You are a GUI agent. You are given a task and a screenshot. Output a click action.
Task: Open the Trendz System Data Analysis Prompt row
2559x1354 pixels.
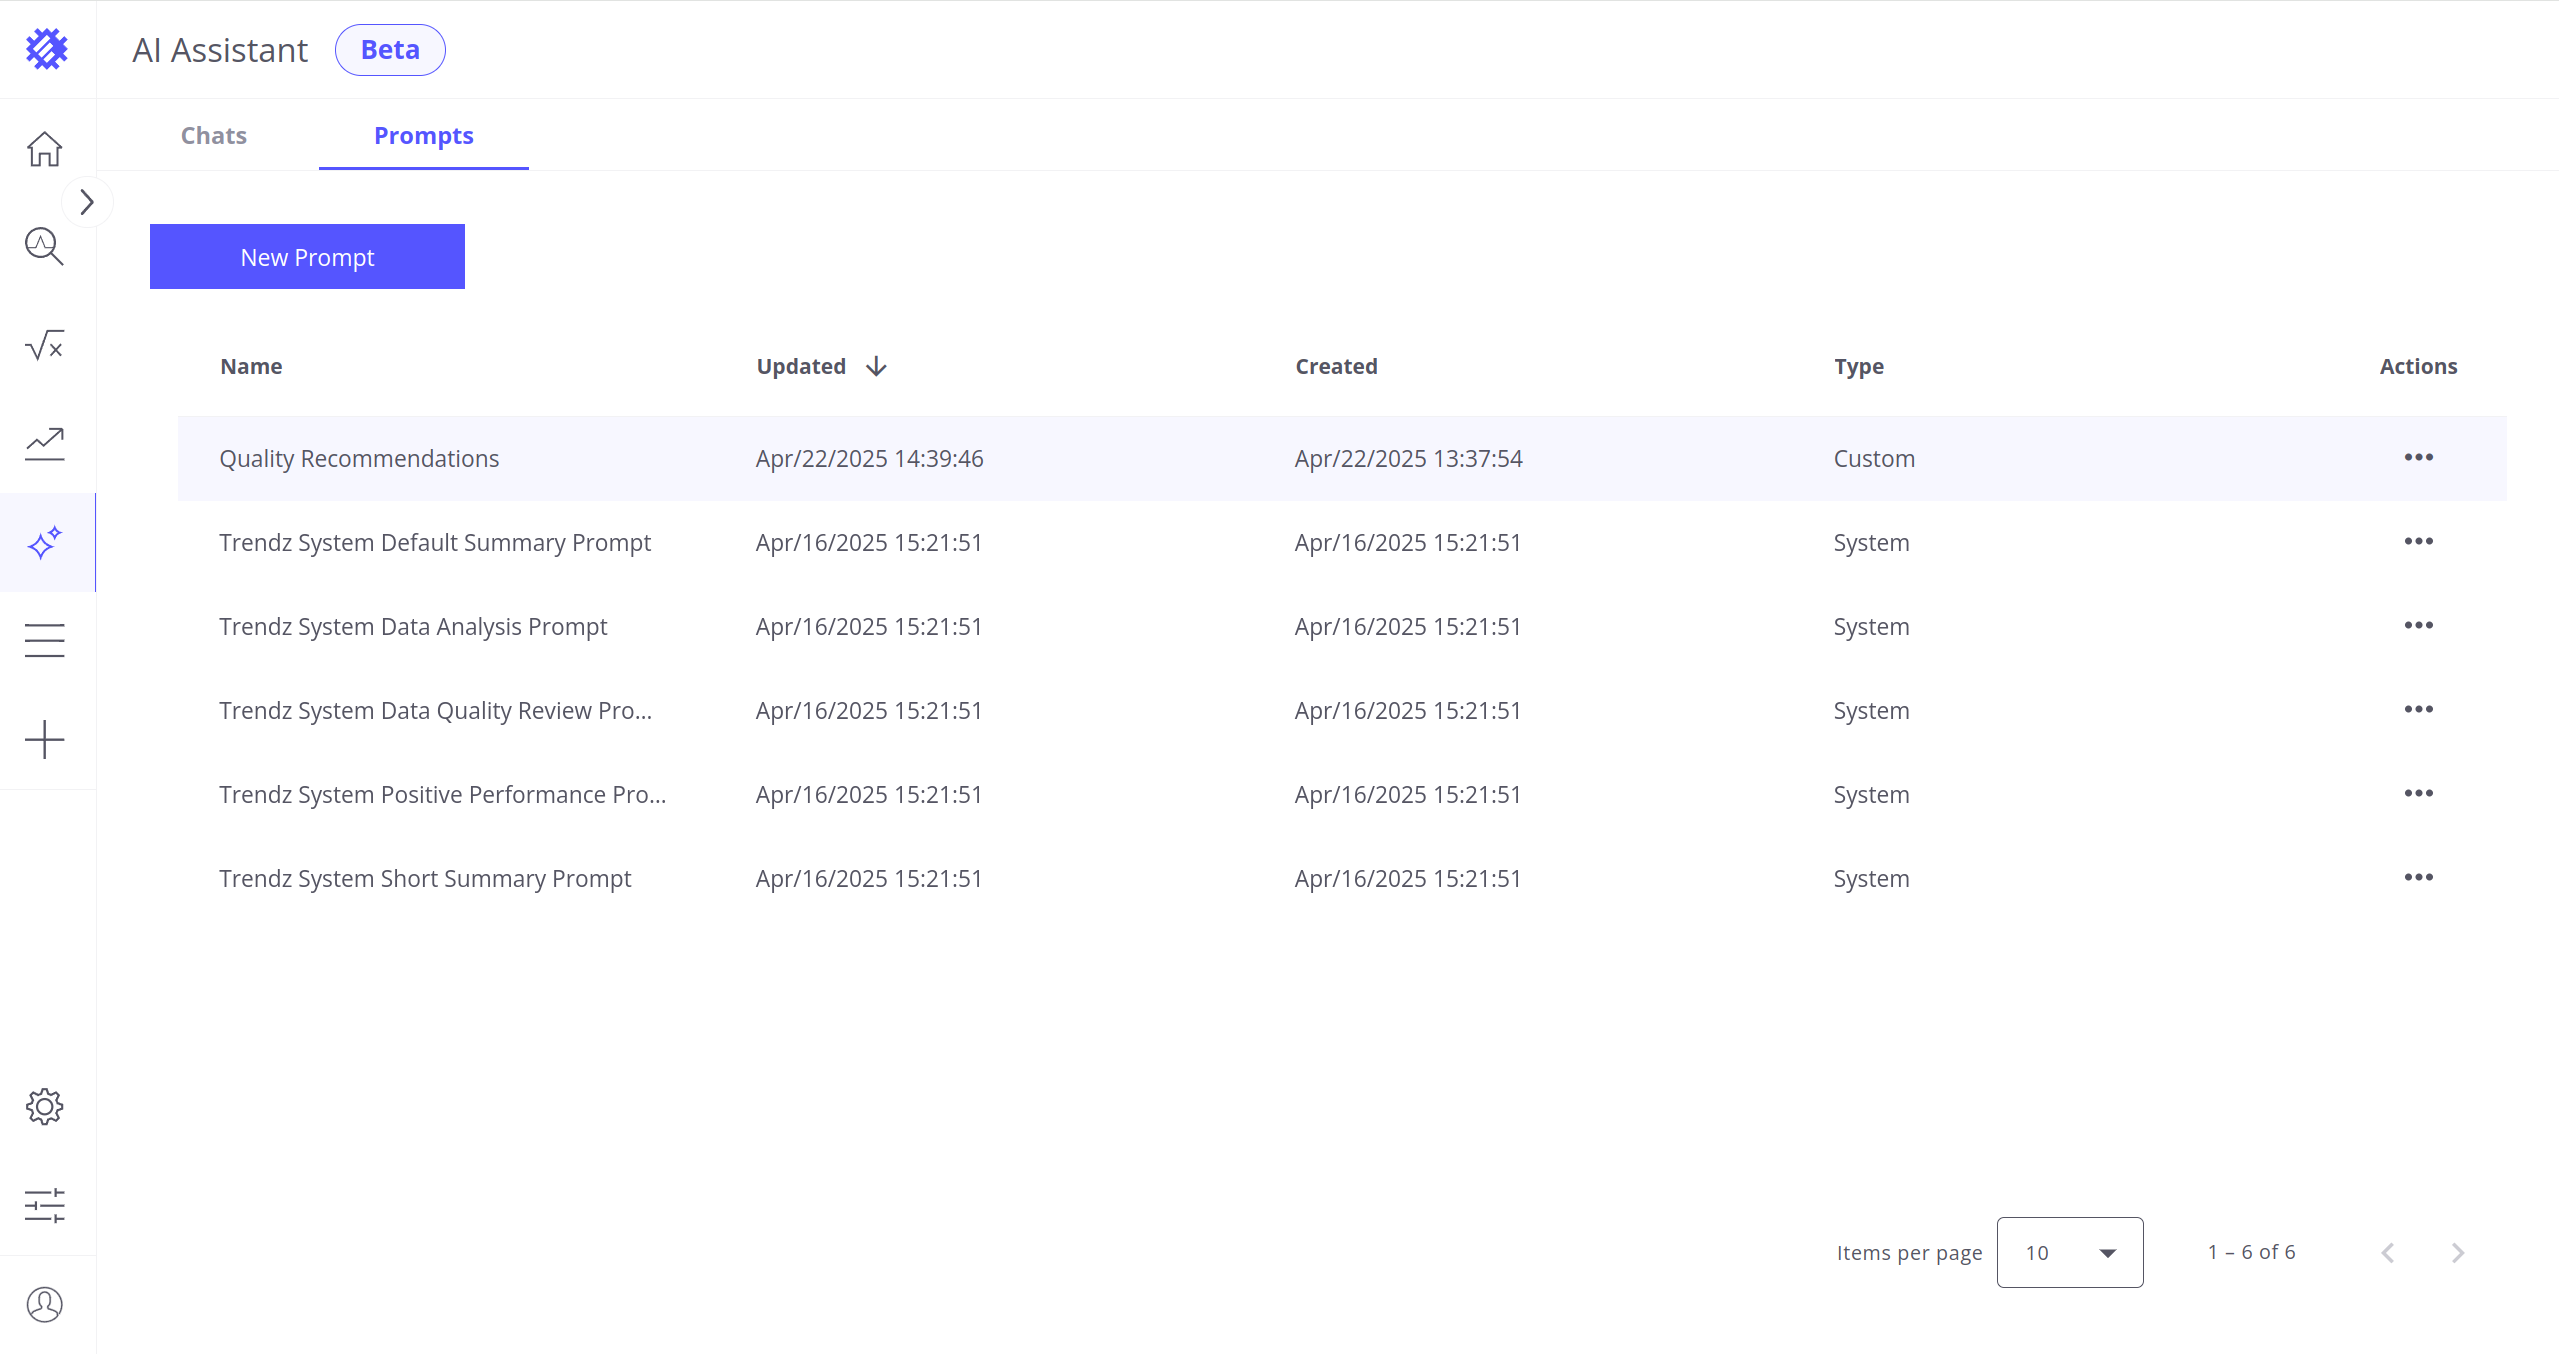tap(413, 627)
